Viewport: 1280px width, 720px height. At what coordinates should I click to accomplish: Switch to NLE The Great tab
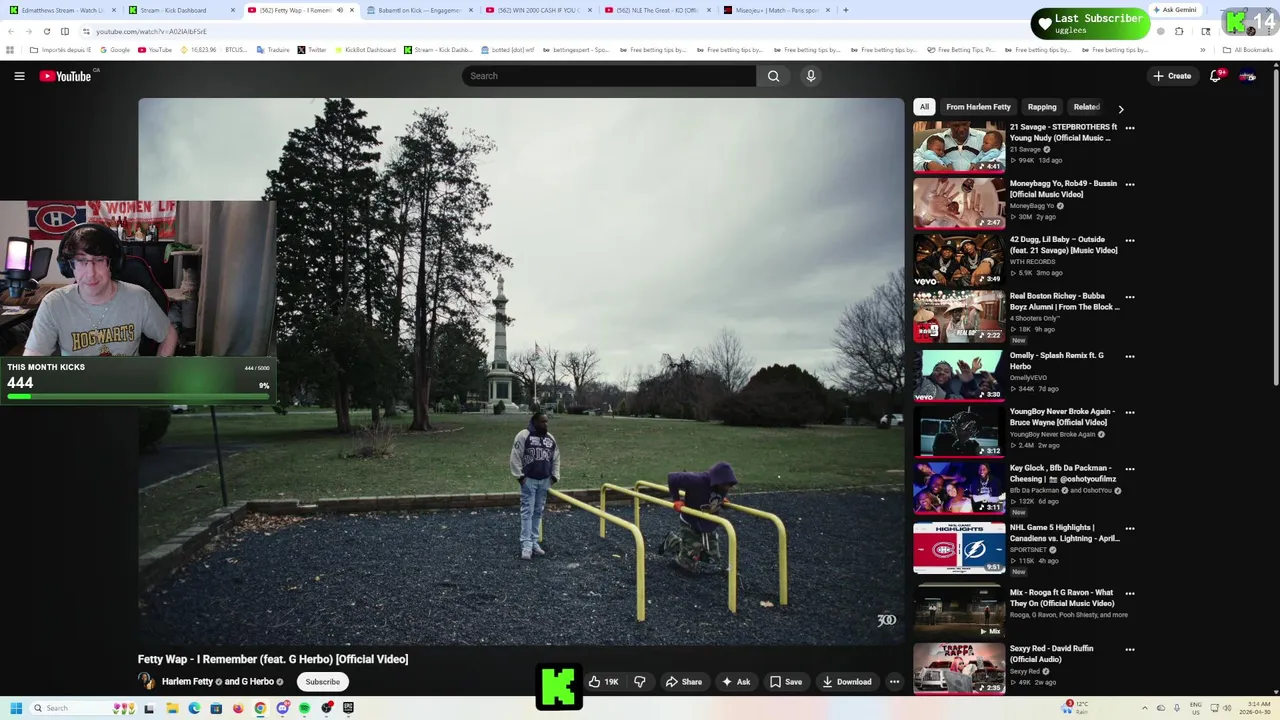[x=657, y=10]
